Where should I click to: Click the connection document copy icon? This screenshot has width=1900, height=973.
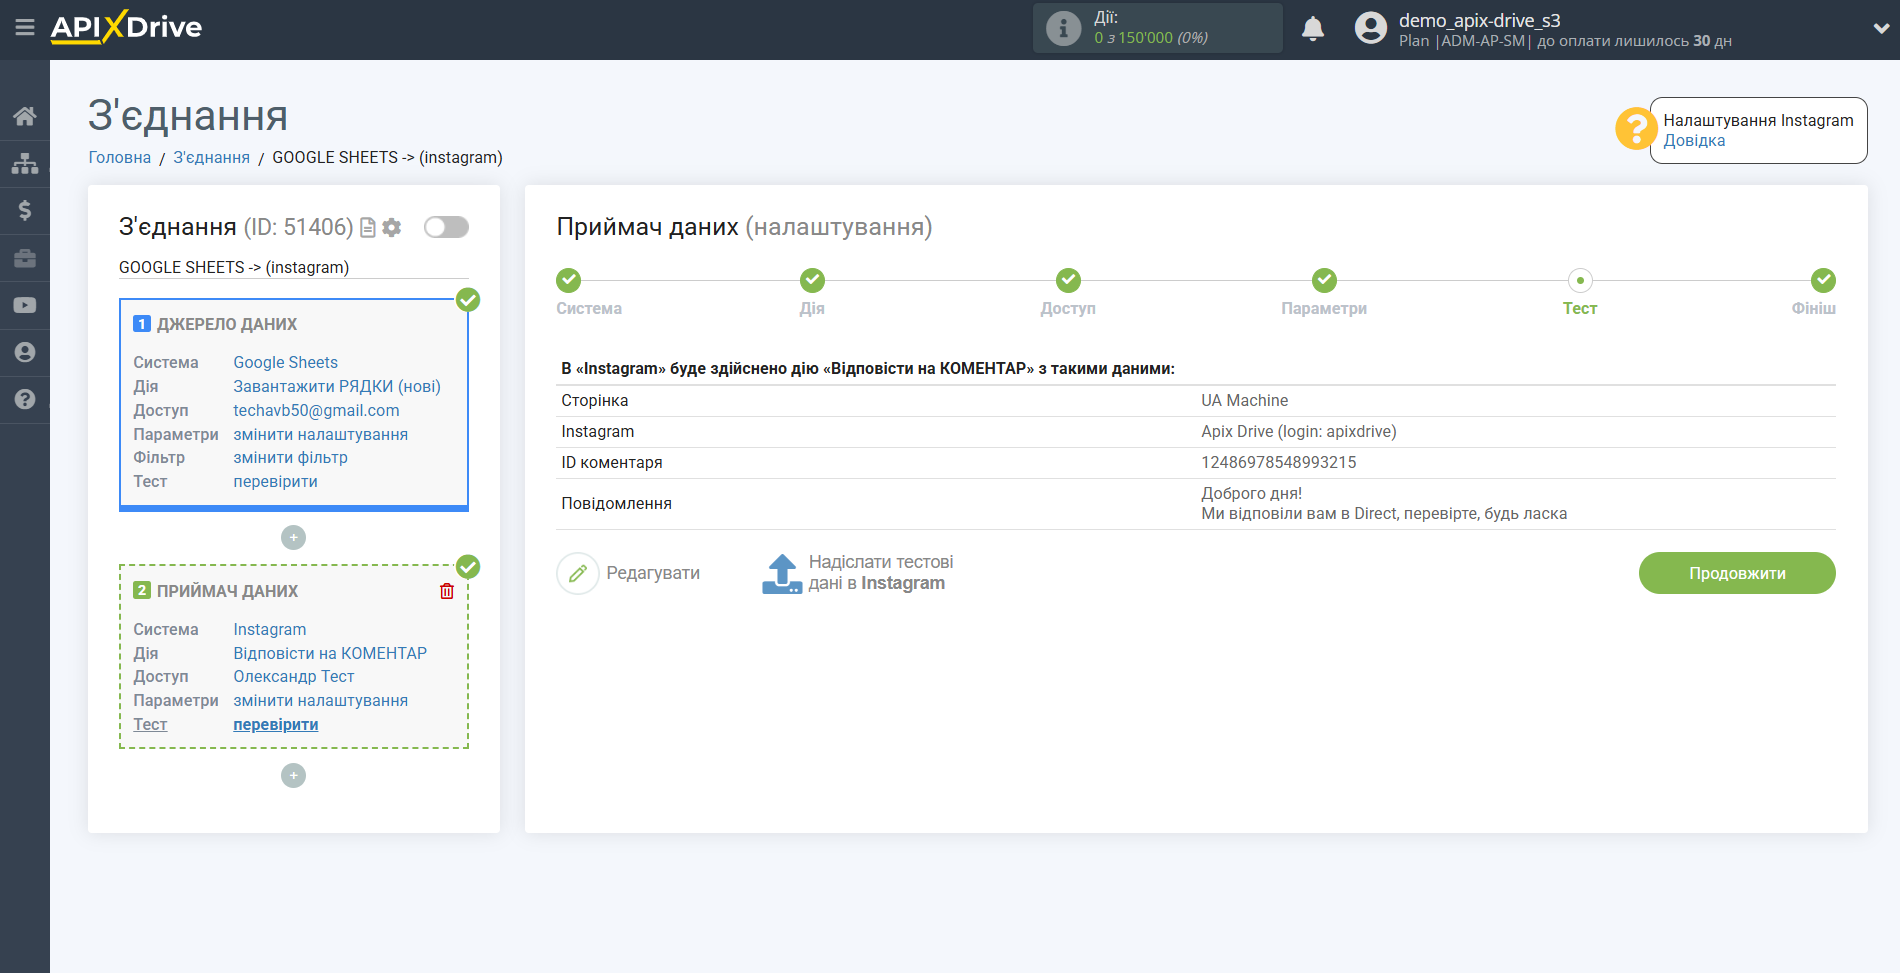(368, 228)
